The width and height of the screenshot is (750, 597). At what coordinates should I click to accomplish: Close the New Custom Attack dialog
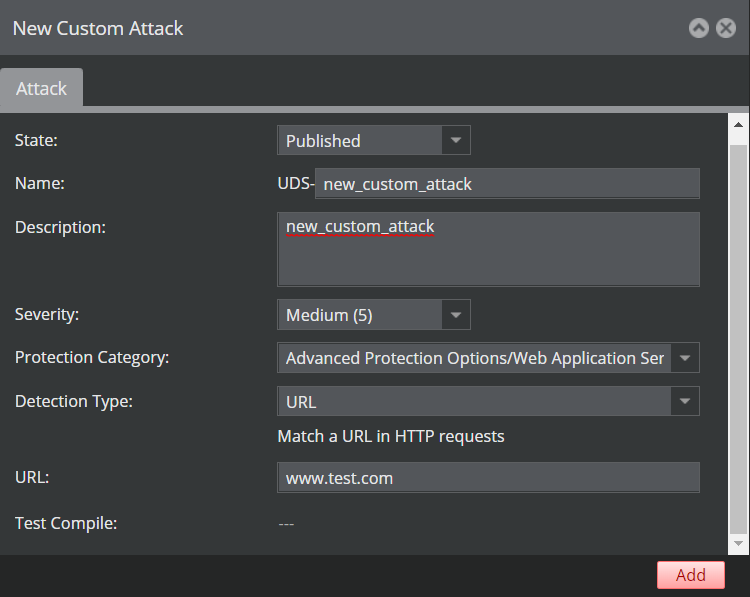pyautogui.click(x=726, y=28)
